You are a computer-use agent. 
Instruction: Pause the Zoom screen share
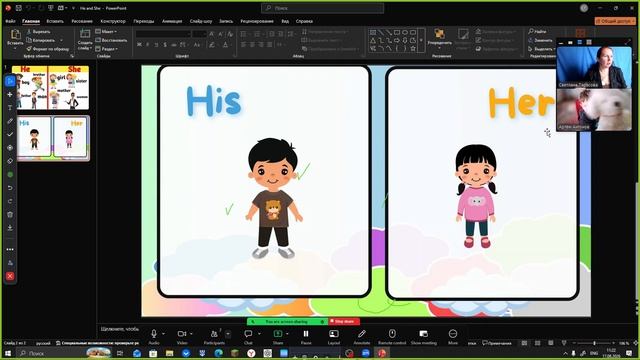pos(306,334)
